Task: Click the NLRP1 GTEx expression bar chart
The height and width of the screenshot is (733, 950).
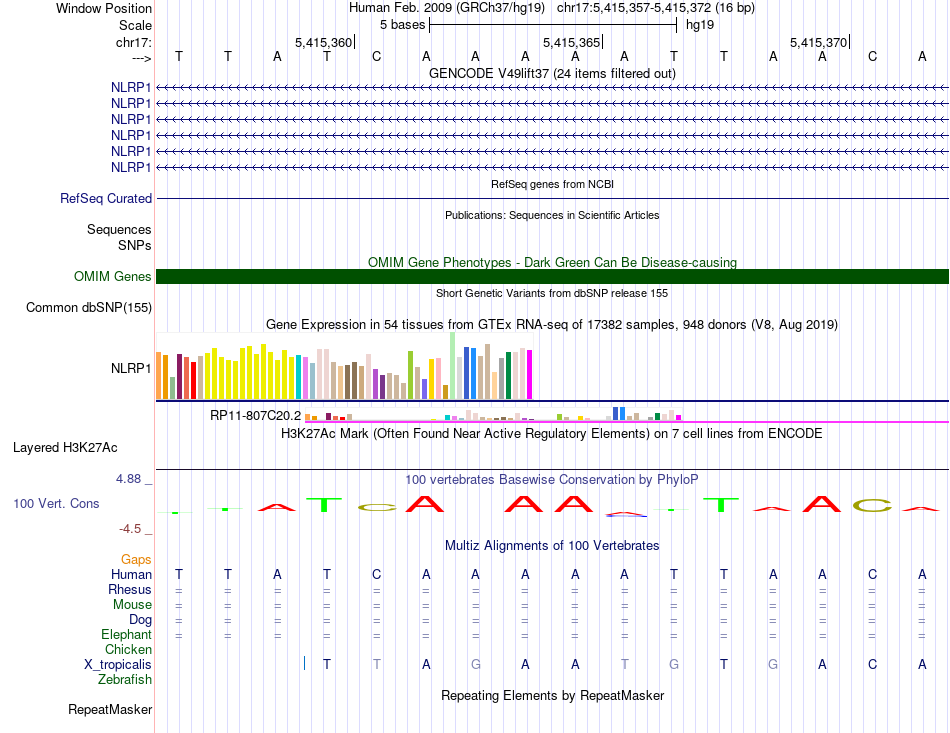Action: click(x=344, y=366)
